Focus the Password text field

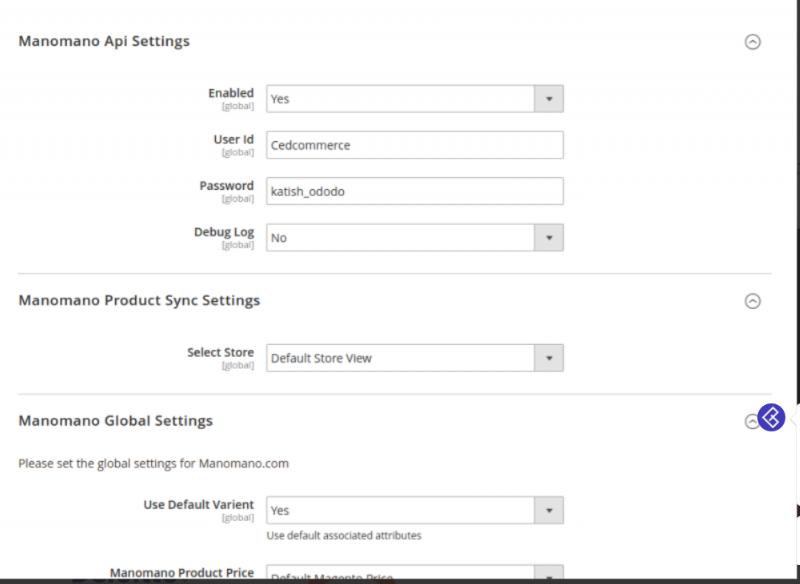pos(414,191)
